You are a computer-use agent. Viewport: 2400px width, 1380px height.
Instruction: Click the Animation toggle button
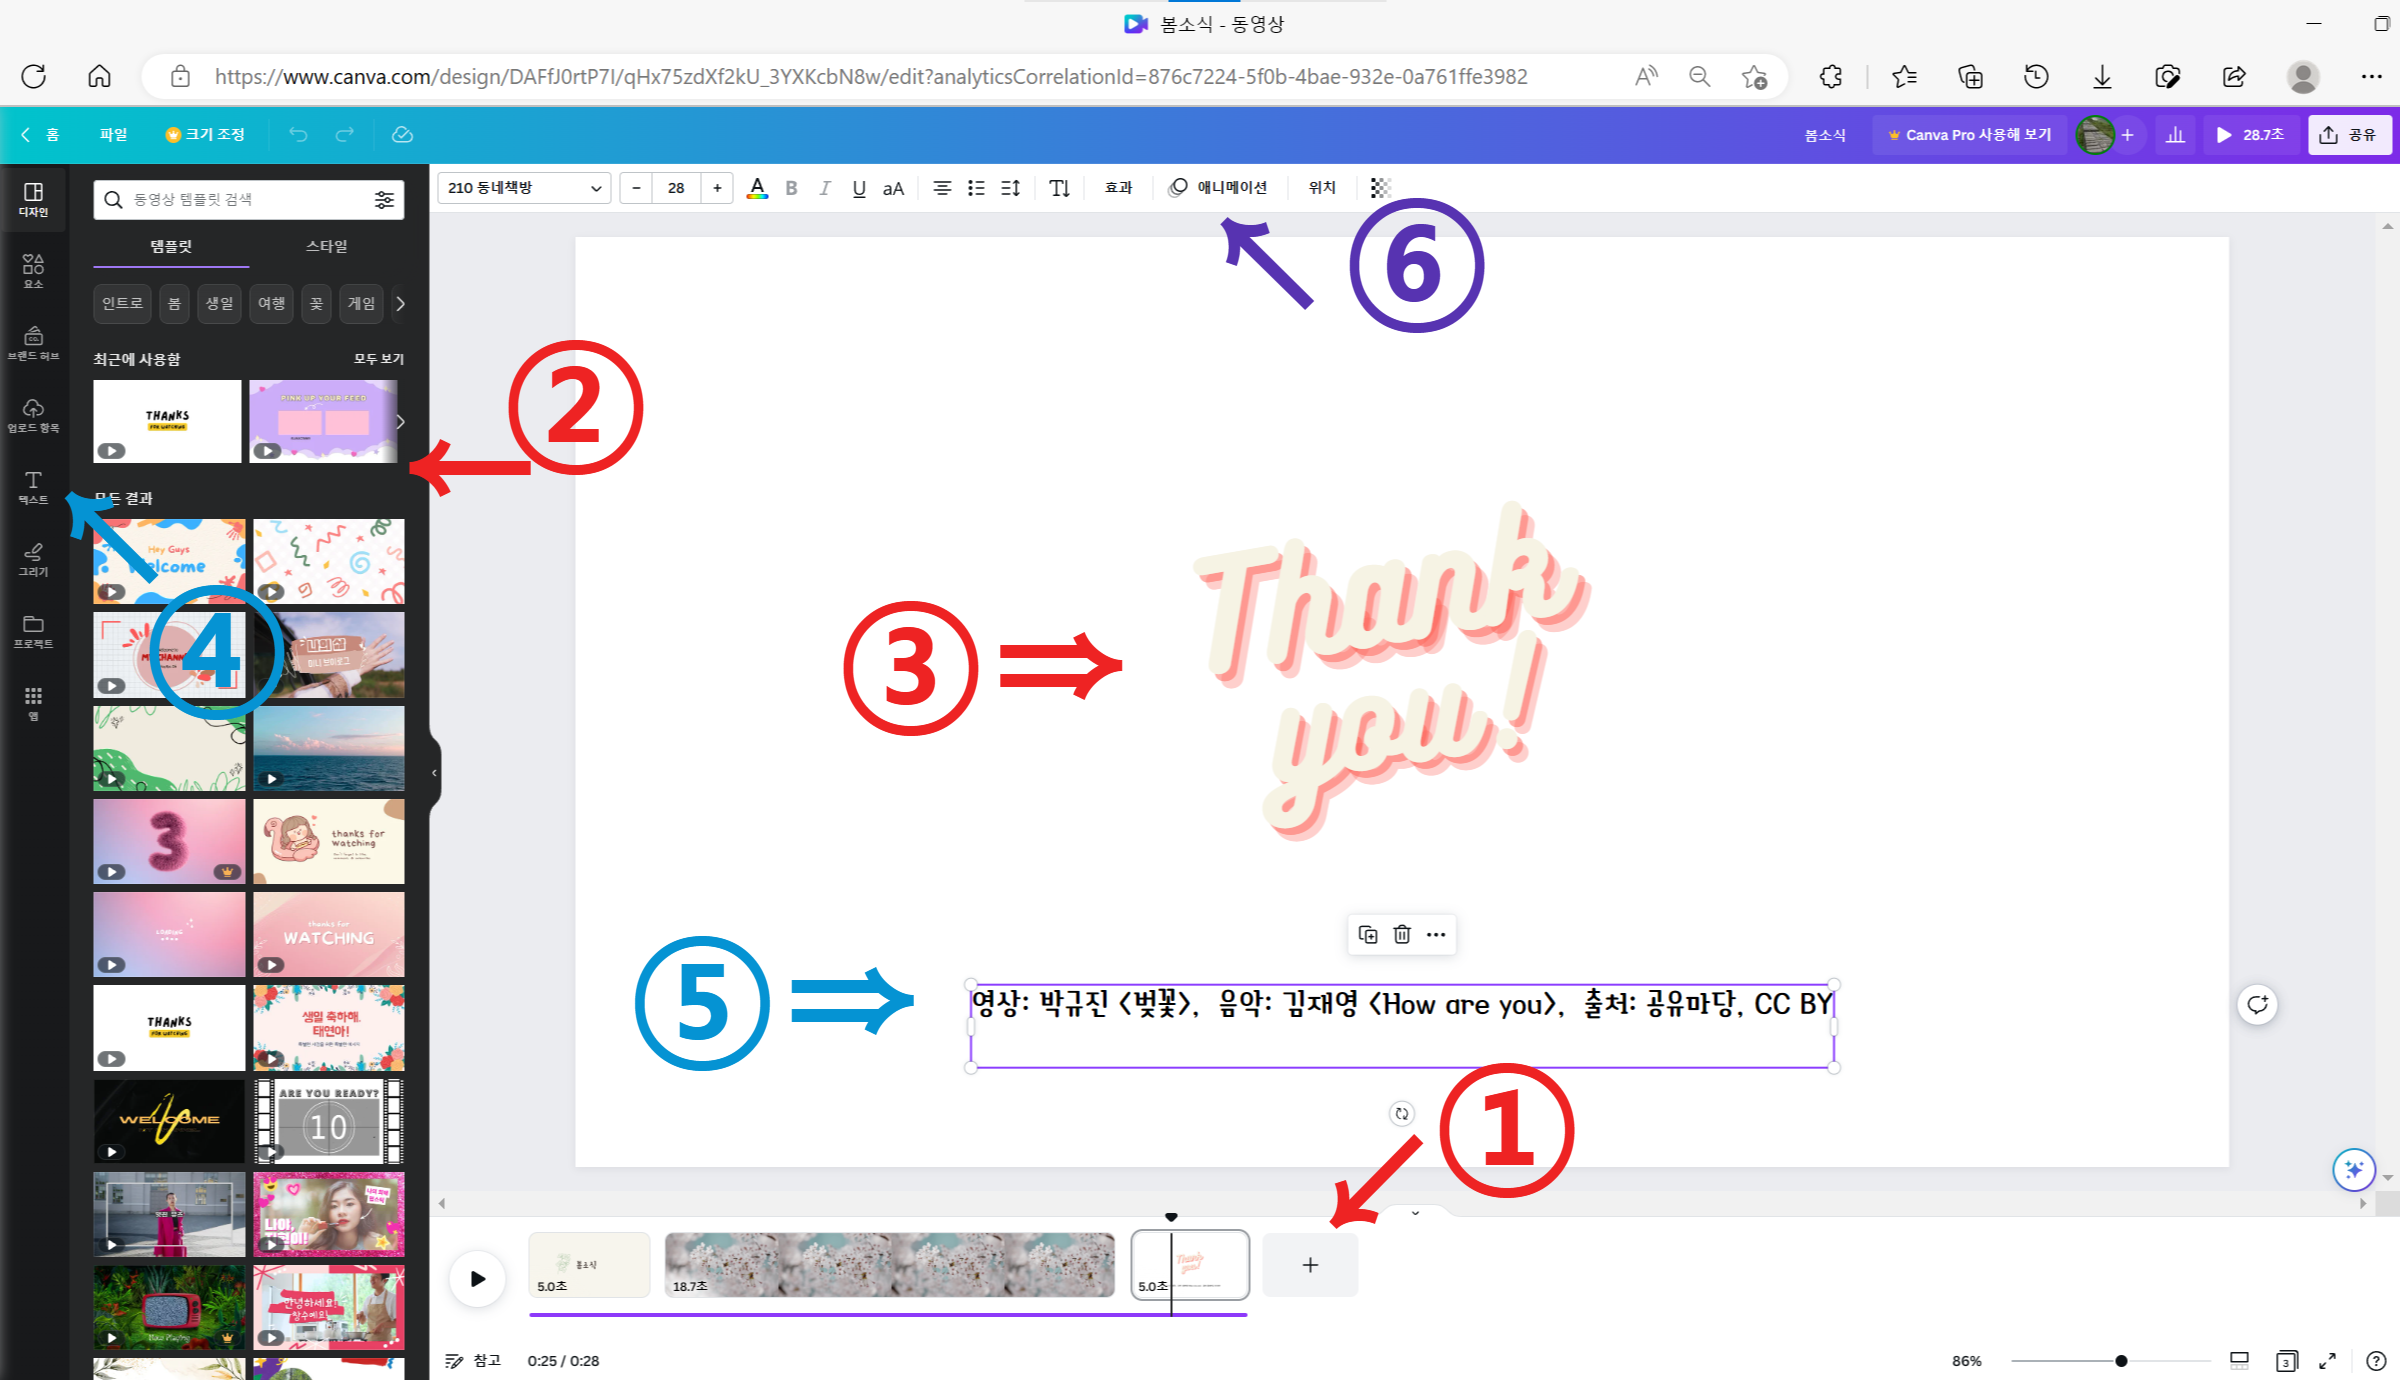tap(1220, 186)
